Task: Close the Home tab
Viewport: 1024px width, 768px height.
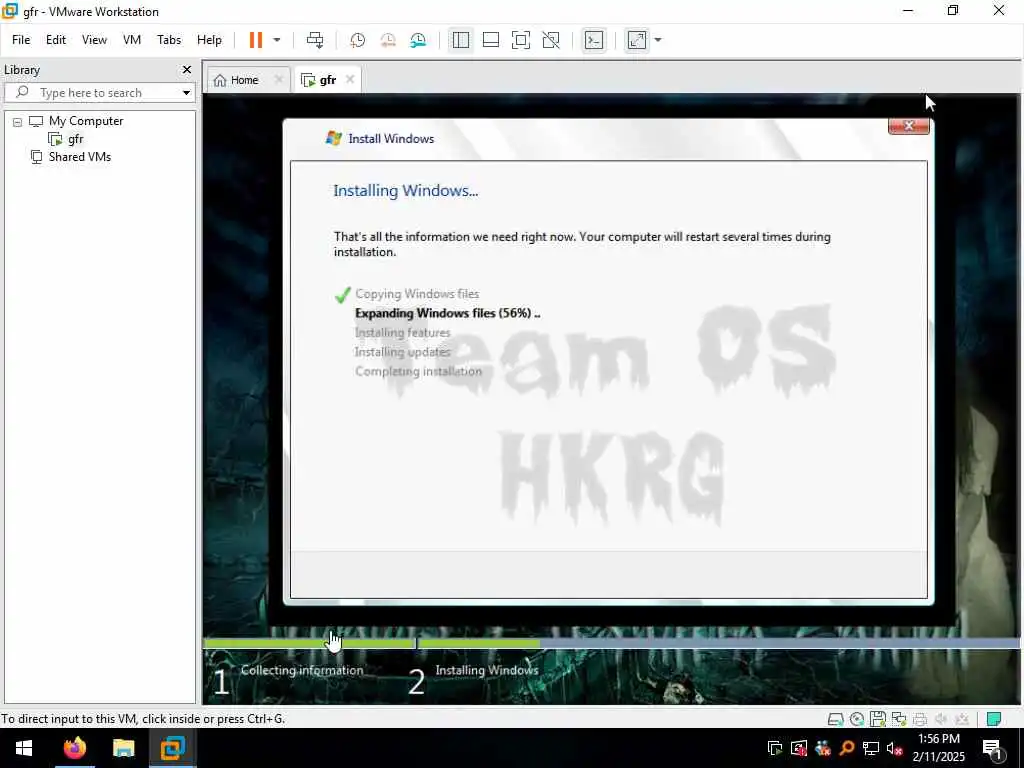Action: click(x=278, y=79)
